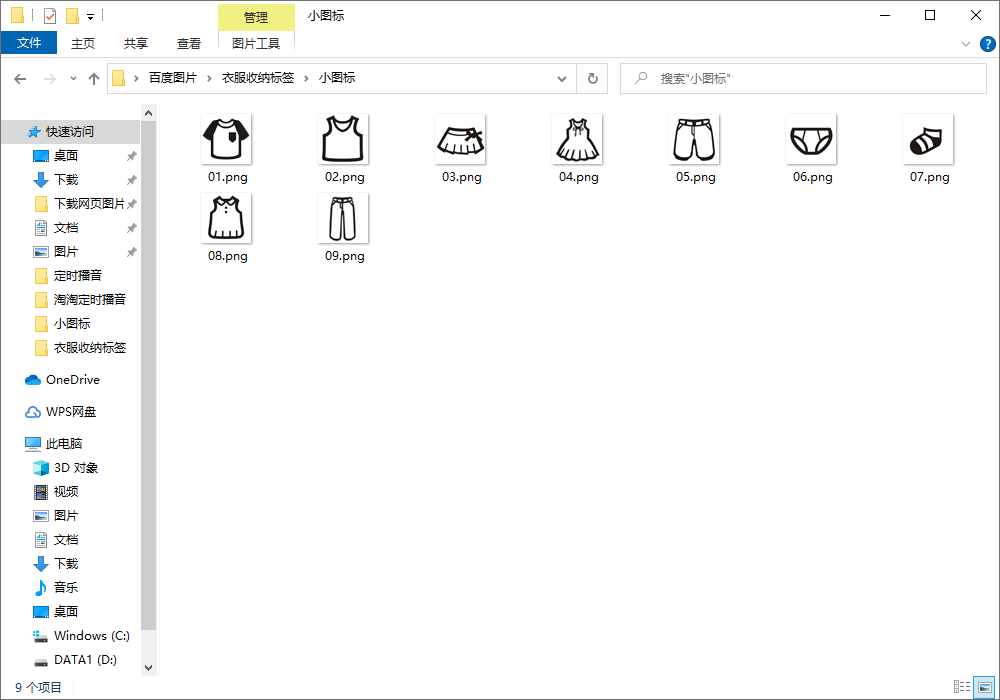Viewport: 1000px width, 700px height.
Task: Open 图片 under This PC
Action: pyautogui.click(x=66, y=516)
